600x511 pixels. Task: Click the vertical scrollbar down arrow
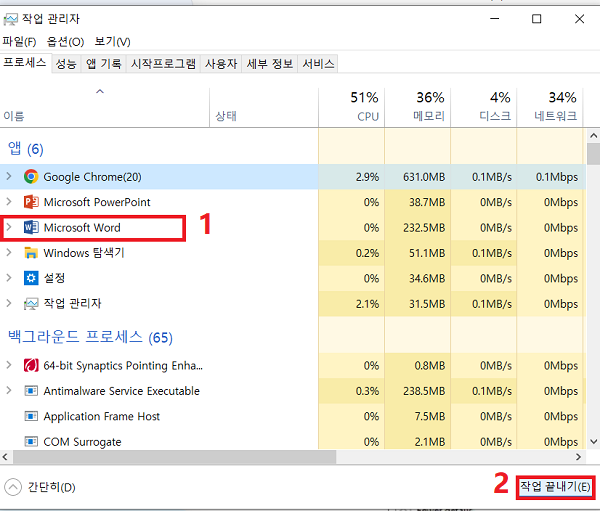(x=593, y=442)
